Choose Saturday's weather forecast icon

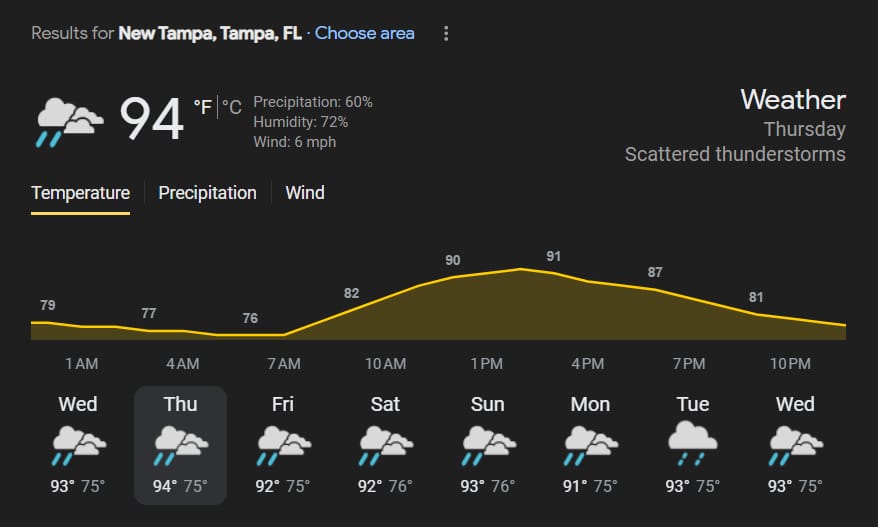click(386, 445)
